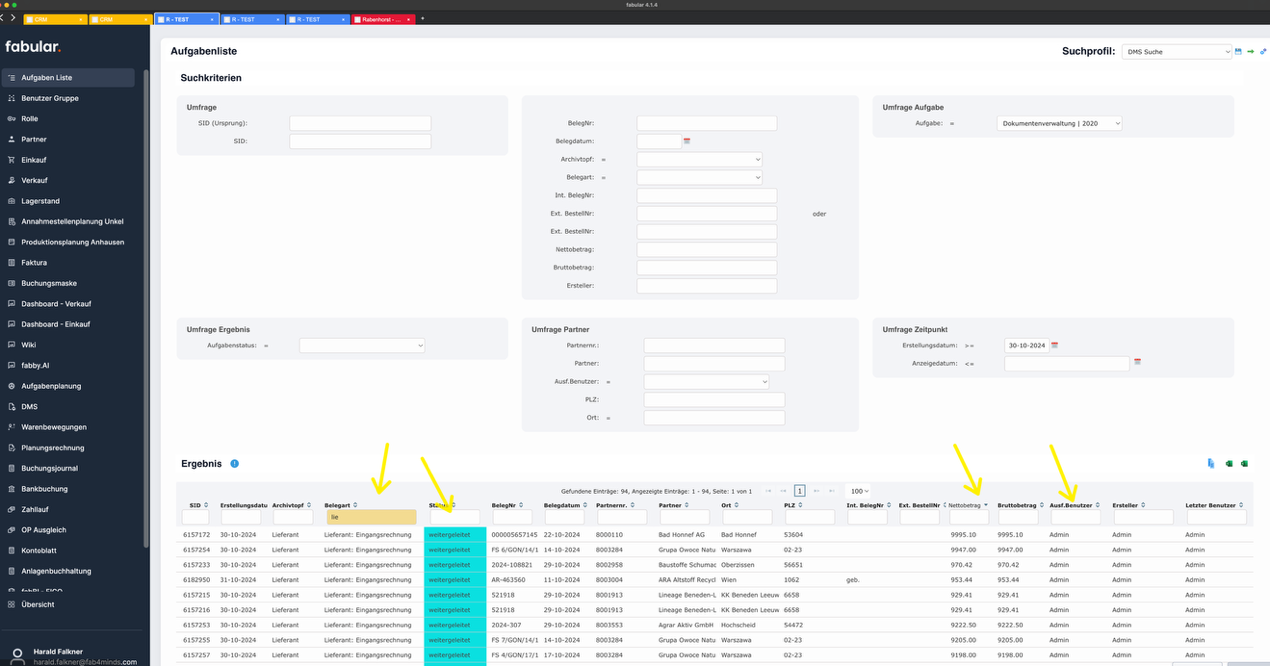Click the sort arrows on the SID column
Image resolution: width=1270 pixels, height=666 pixels.
pos(206,505)
